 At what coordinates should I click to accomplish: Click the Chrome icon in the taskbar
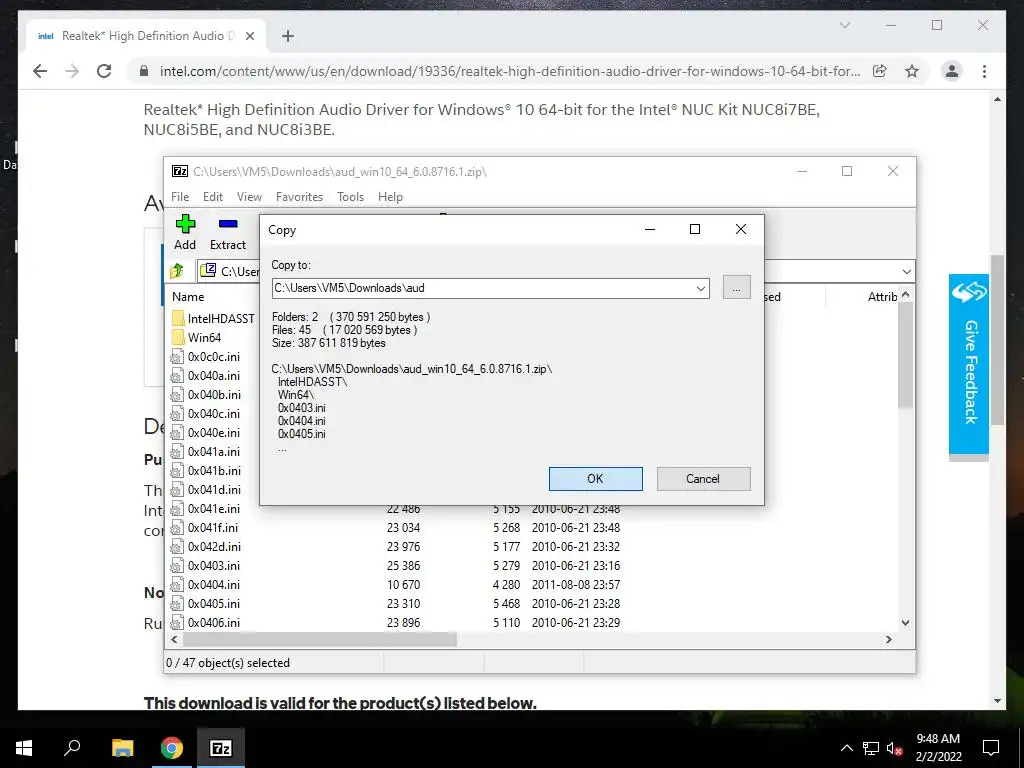[172, 748]
